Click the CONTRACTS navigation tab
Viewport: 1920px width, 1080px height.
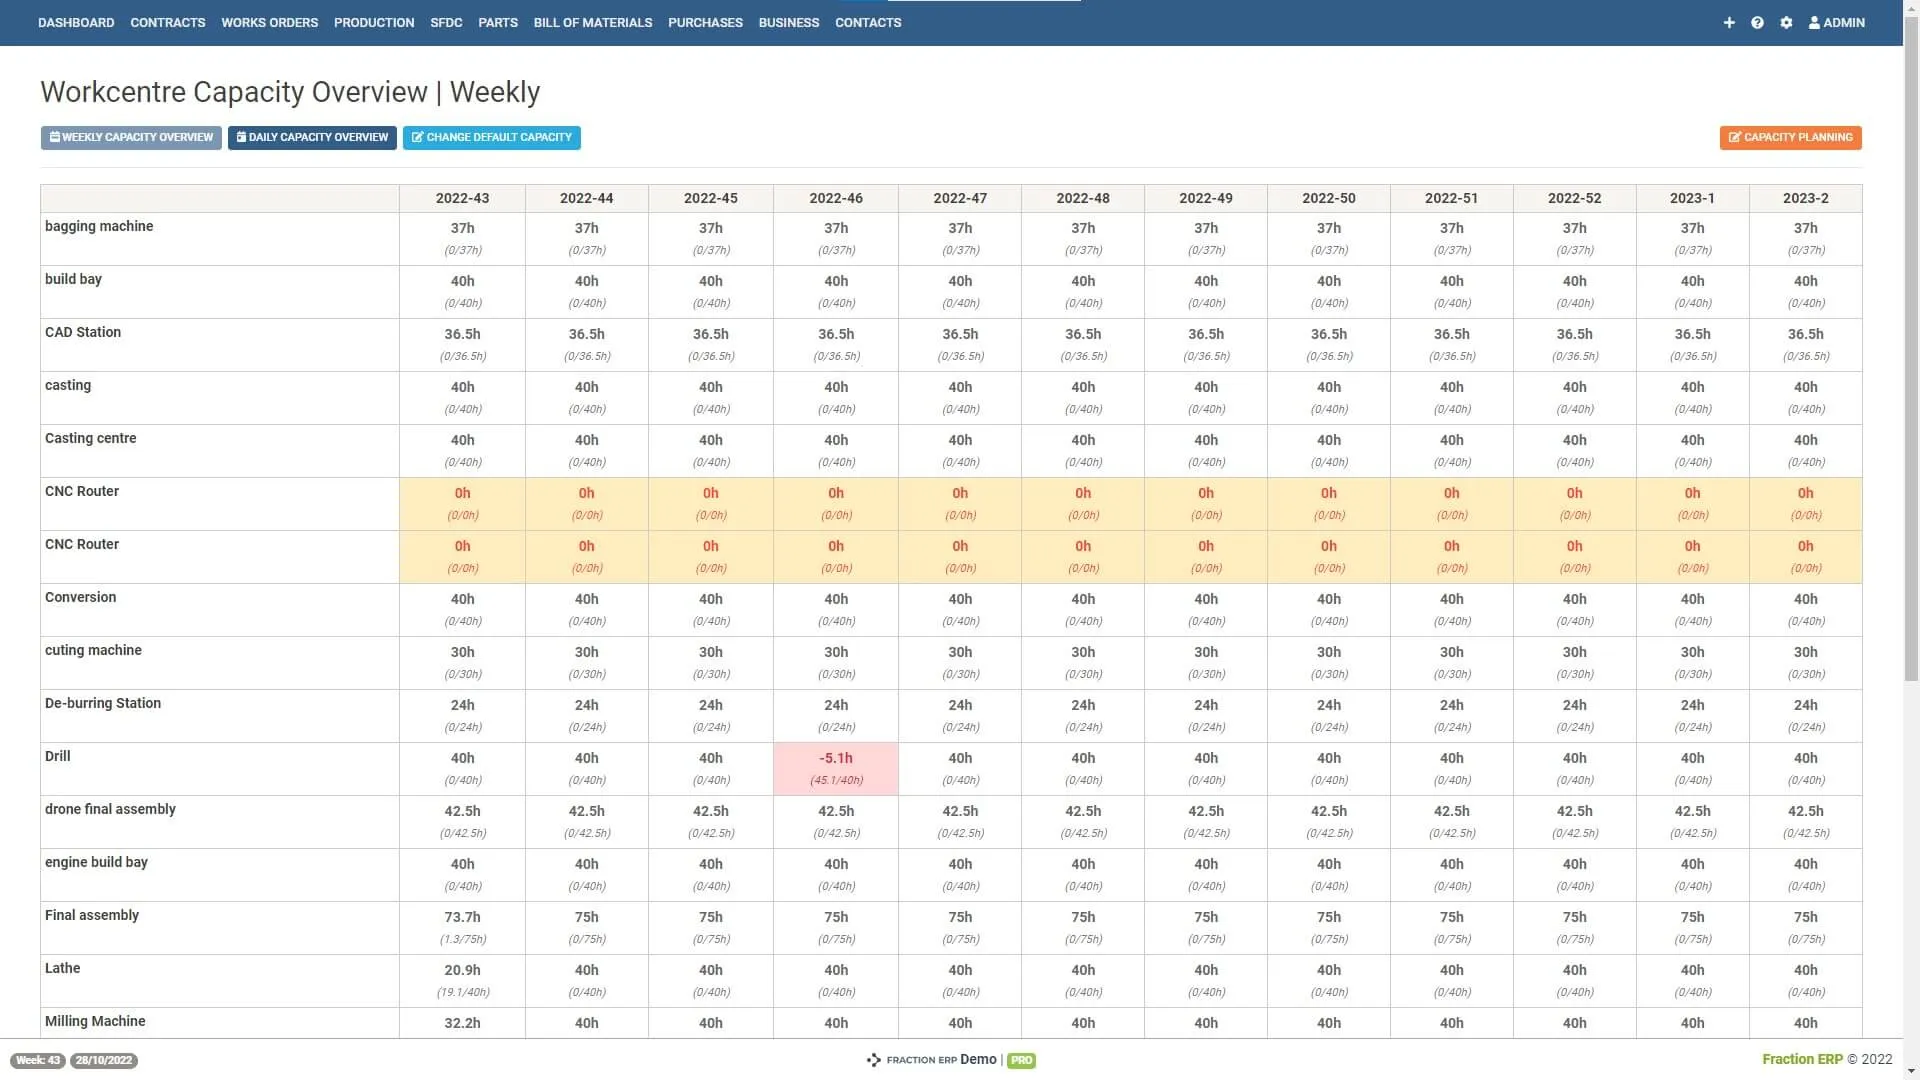(x=166, y=22)
